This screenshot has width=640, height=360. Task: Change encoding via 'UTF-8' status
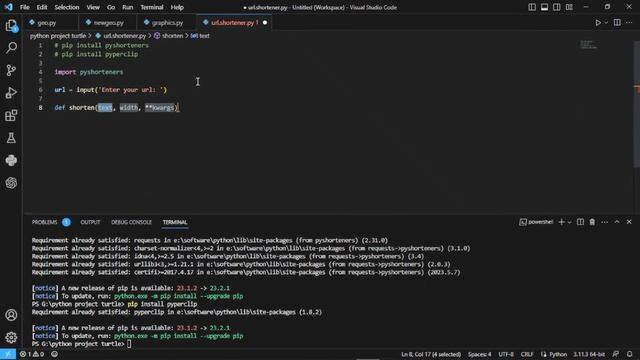click(506, 354)
